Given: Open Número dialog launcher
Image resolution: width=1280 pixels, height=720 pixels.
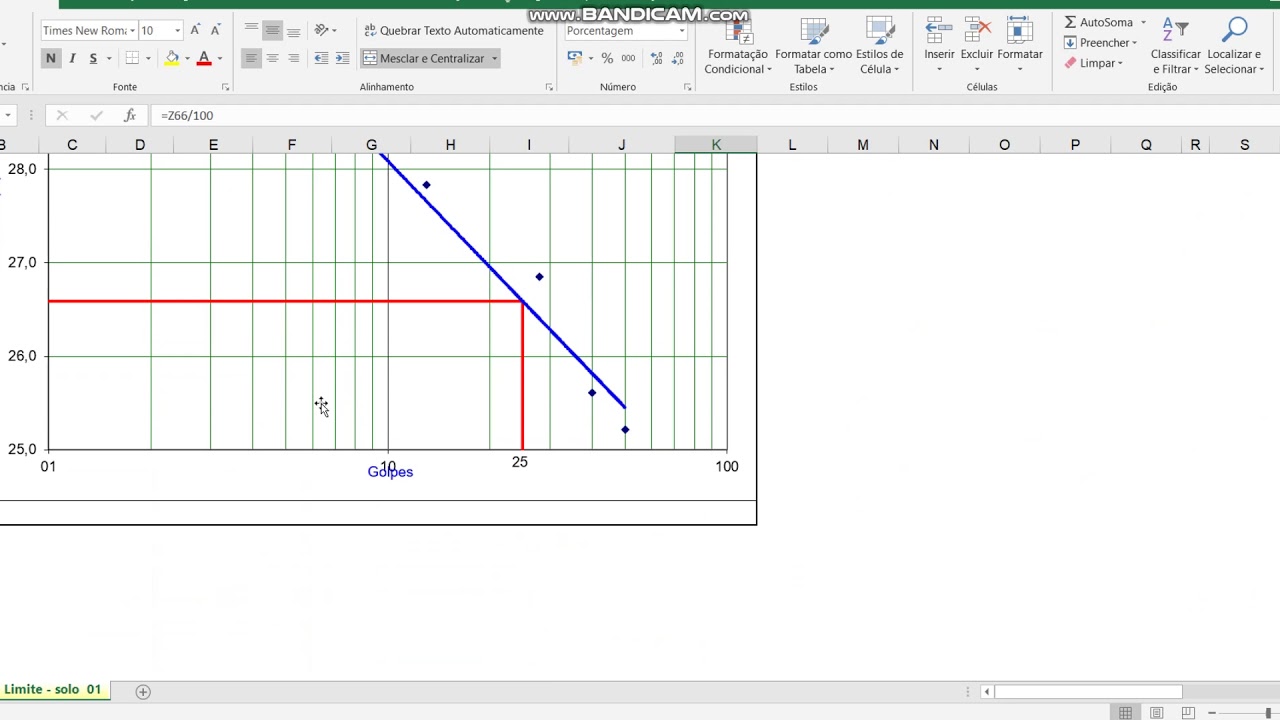Looking at the screenshot, I should pos(687,88).
